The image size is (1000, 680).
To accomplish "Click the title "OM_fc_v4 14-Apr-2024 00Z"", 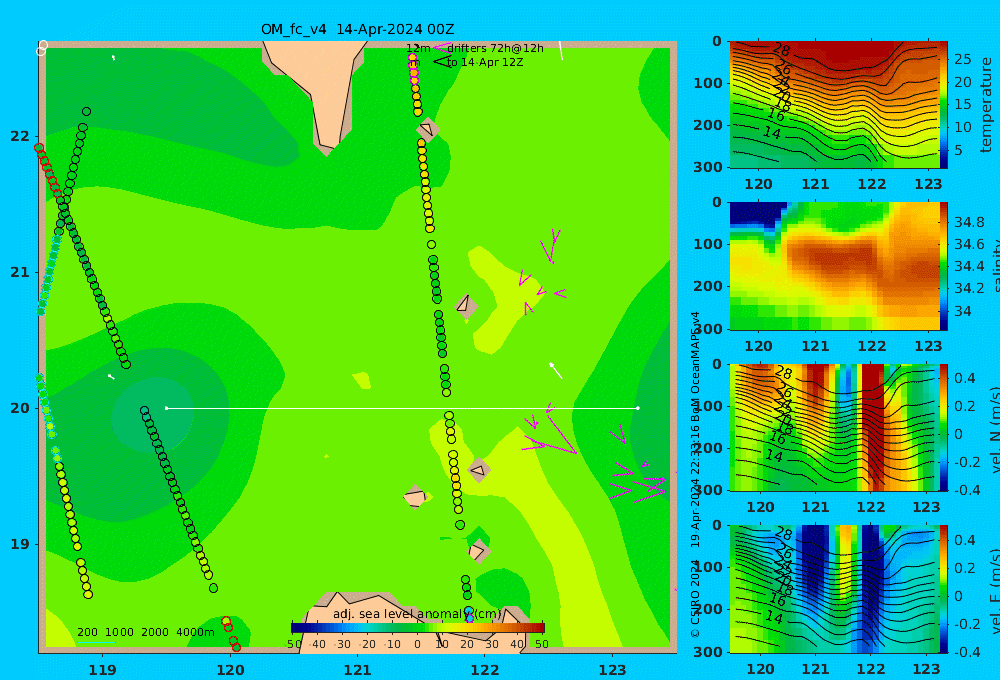I will tap(357, 29).
